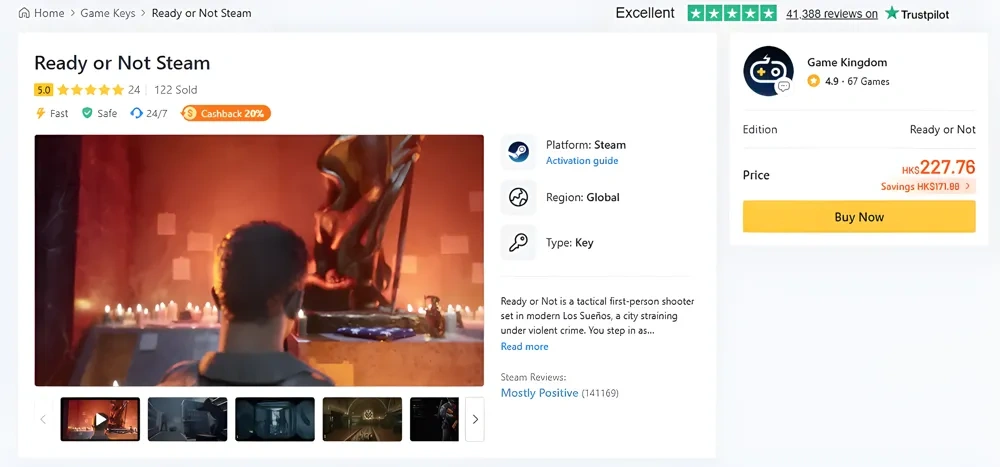Viewport: 1000px width, 467px height.
Task: Open 41,388 reviews on Trustpilot link
Action: 832,14
